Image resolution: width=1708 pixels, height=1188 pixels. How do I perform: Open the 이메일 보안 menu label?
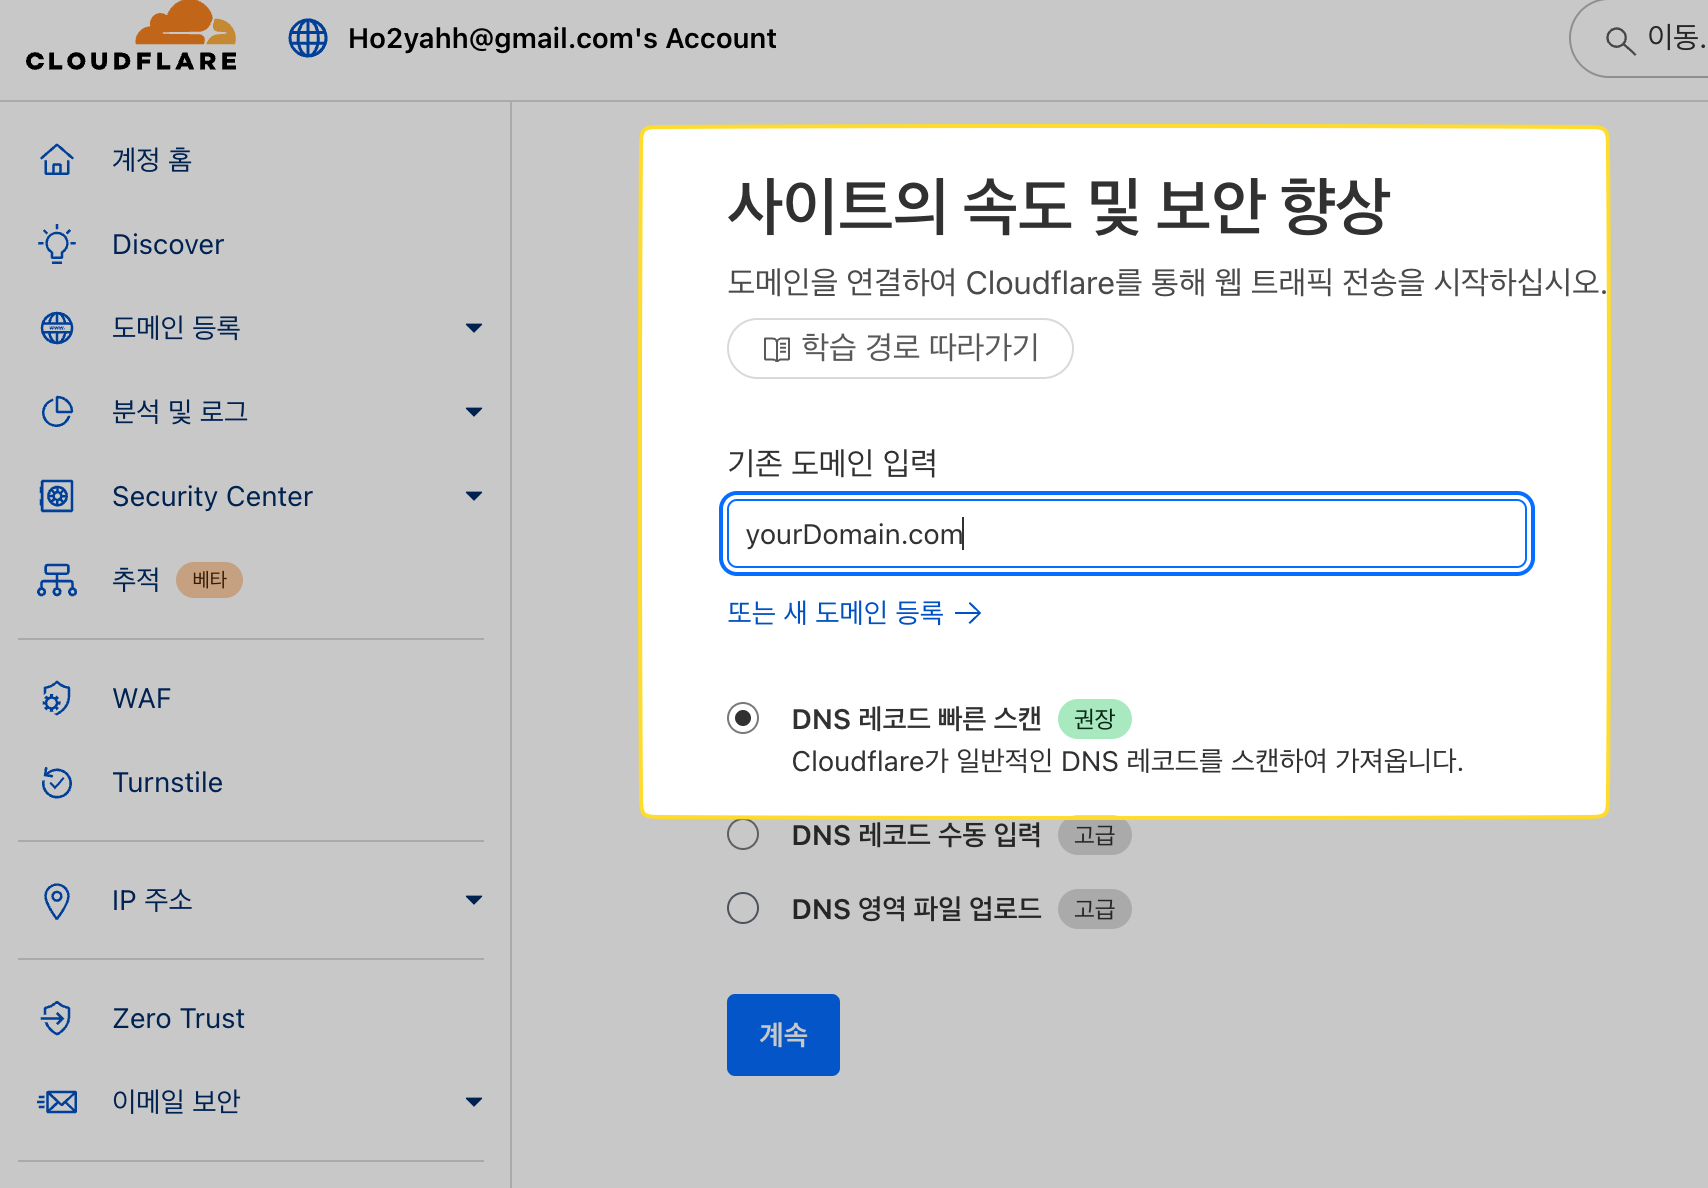pyautogui.click(x=176, y=1102)
